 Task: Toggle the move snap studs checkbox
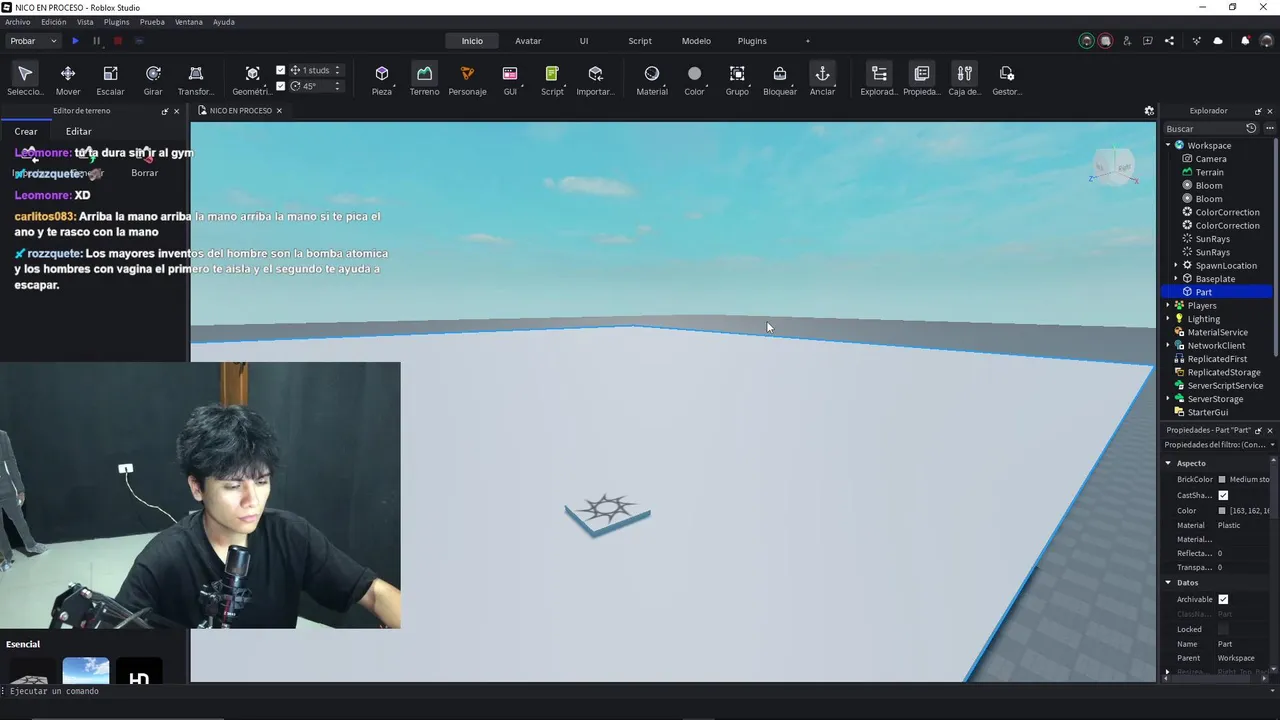281,70
